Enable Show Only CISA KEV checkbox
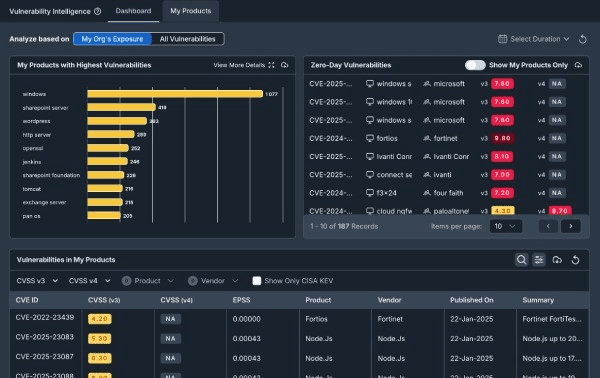600x378 pixels. click(257, 281)
